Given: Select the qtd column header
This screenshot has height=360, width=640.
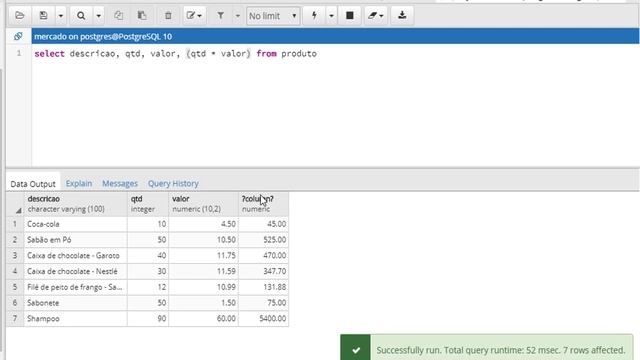Looking at the screenshot, I should [x=148, y=204].
